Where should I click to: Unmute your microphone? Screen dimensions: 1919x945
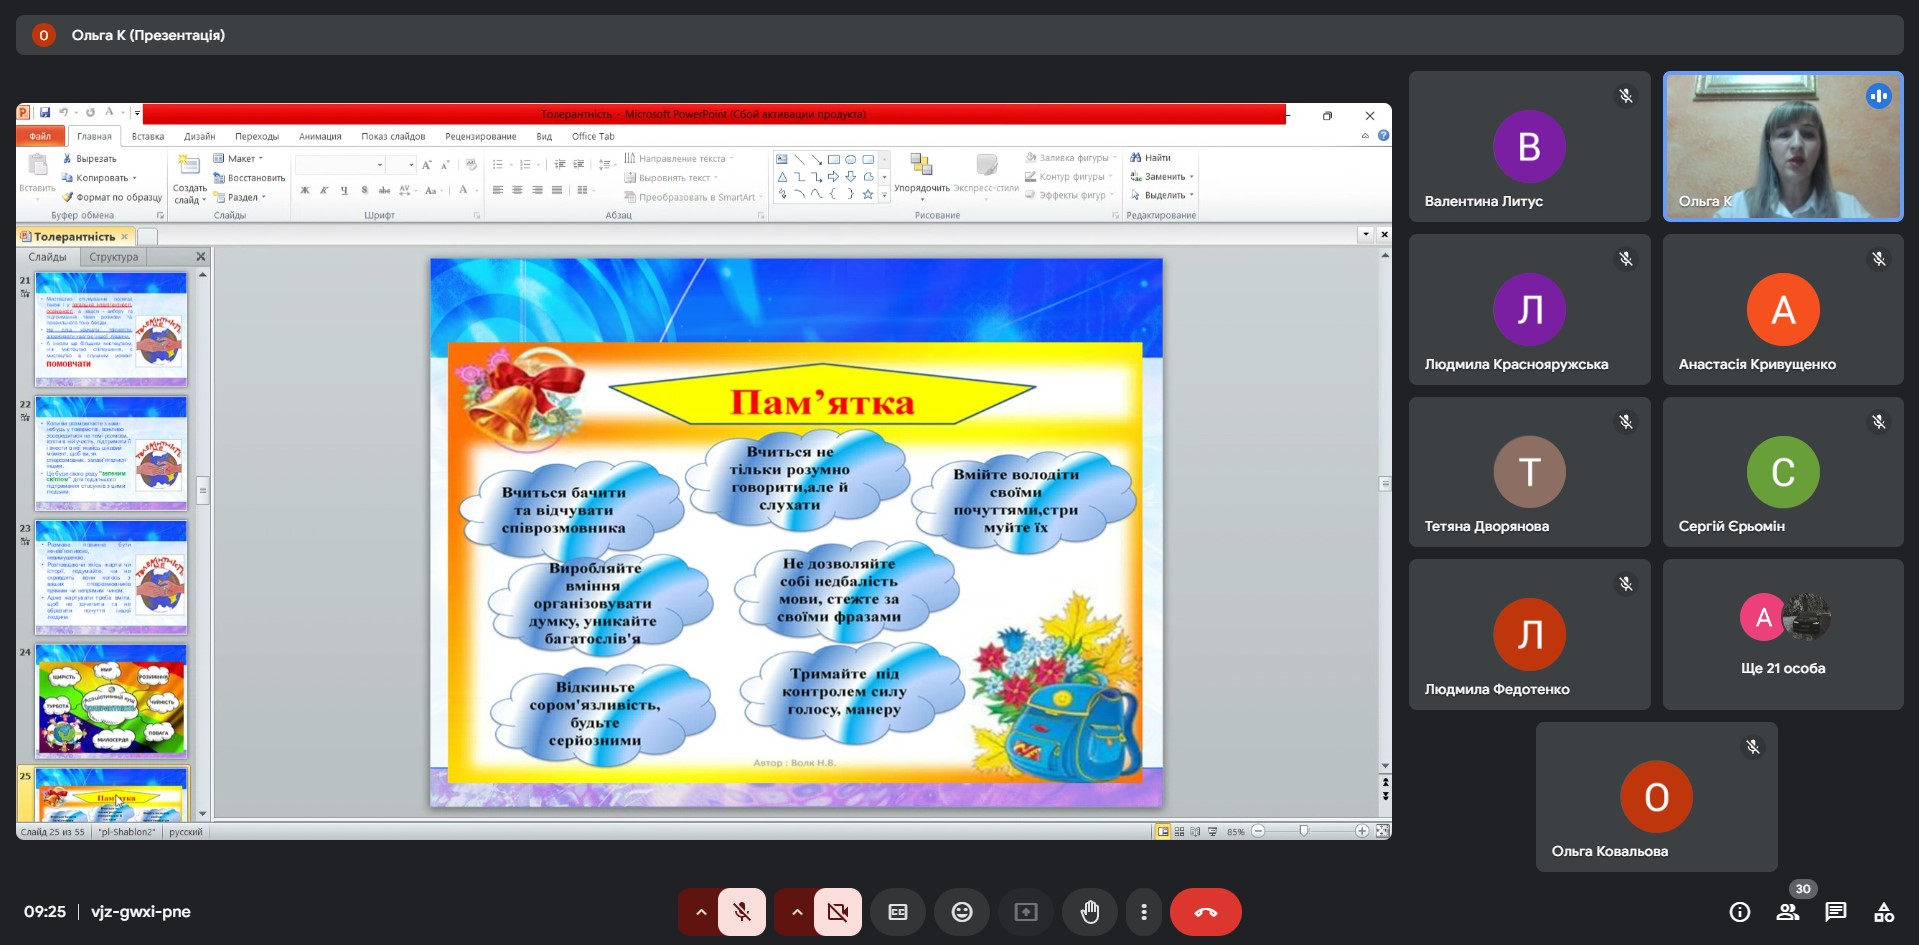coord(742,912)
